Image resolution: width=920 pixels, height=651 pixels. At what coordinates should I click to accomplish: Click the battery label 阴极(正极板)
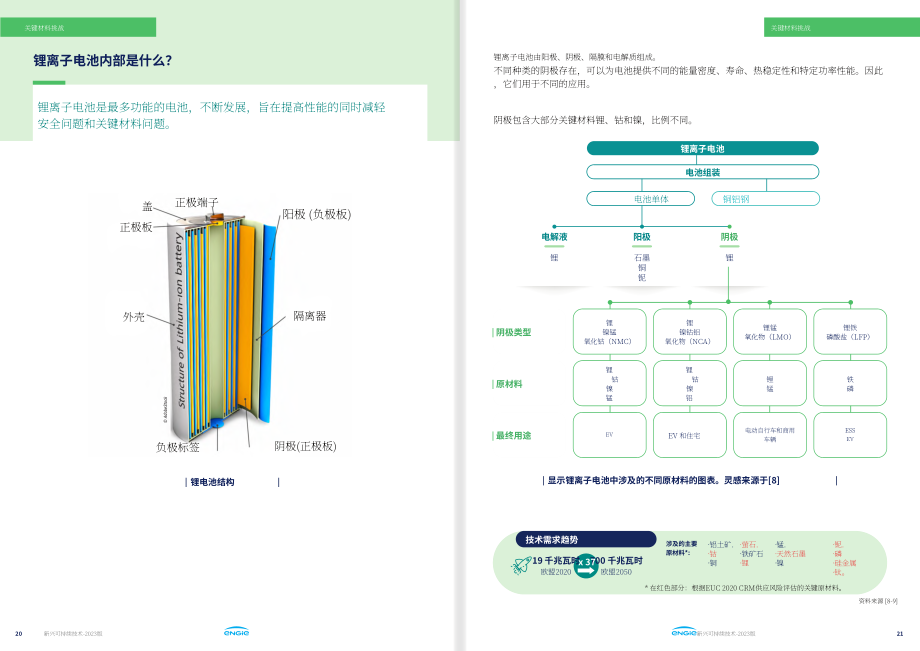click(x=305, y=446)
